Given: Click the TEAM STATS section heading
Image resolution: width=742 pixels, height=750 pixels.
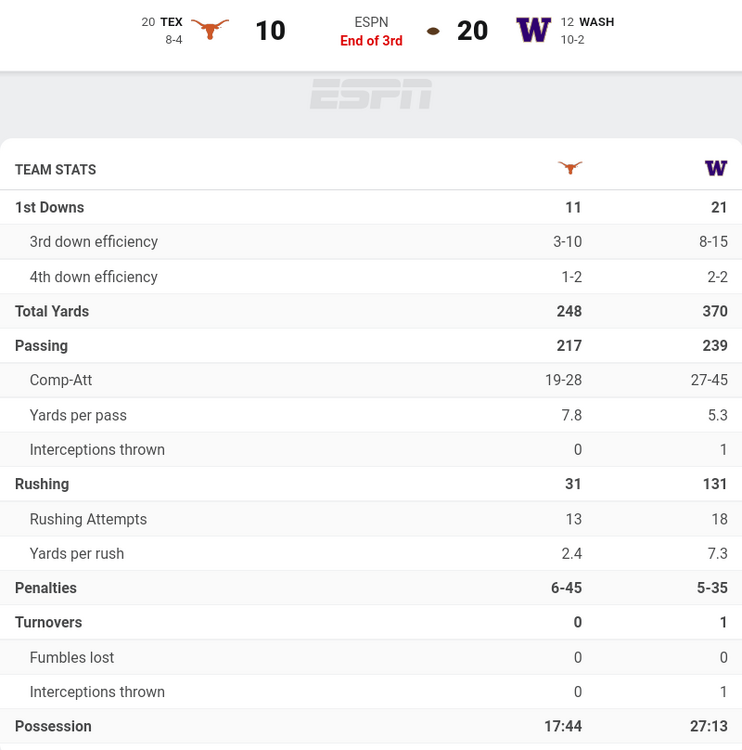Looking at the screenshot, I should [56, 170].
